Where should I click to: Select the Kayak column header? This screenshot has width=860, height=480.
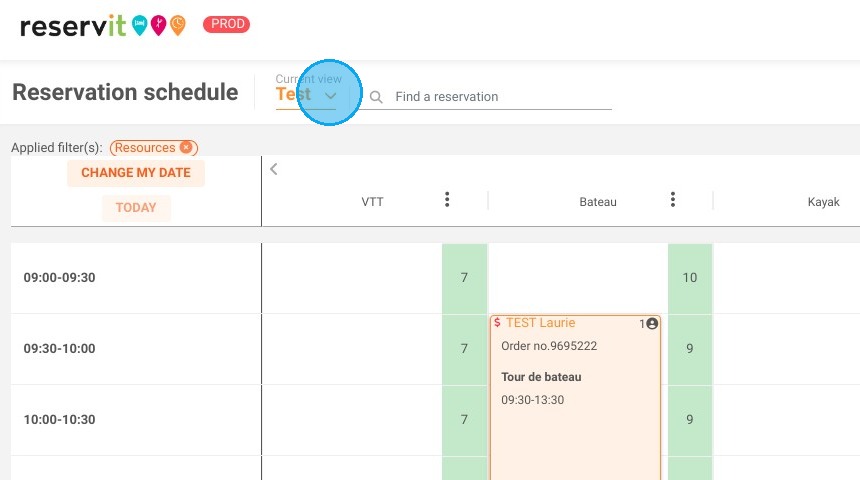click(823, 202)
